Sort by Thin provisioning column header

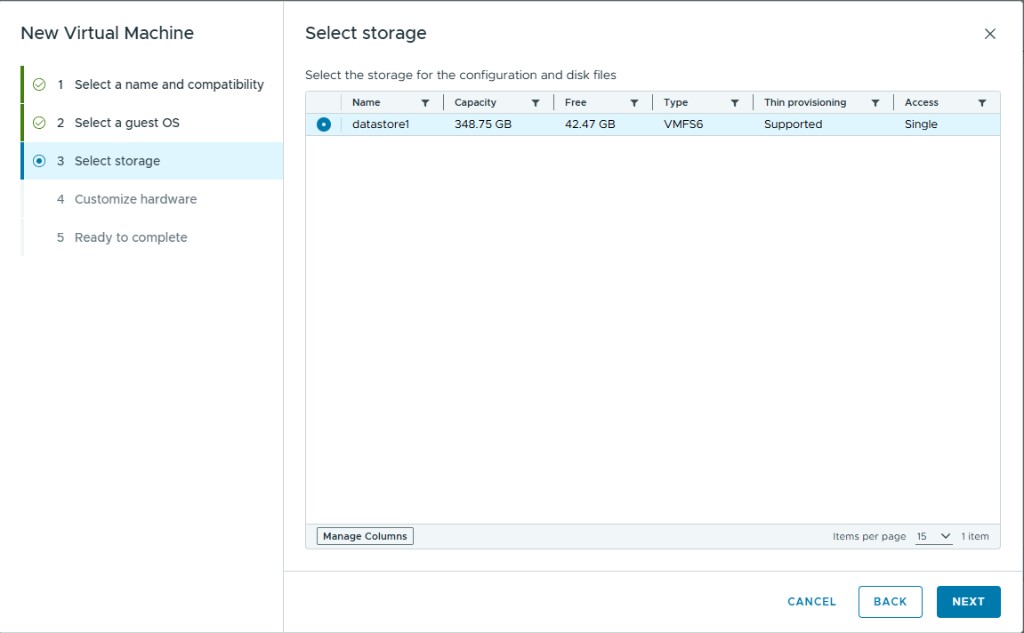805,103
